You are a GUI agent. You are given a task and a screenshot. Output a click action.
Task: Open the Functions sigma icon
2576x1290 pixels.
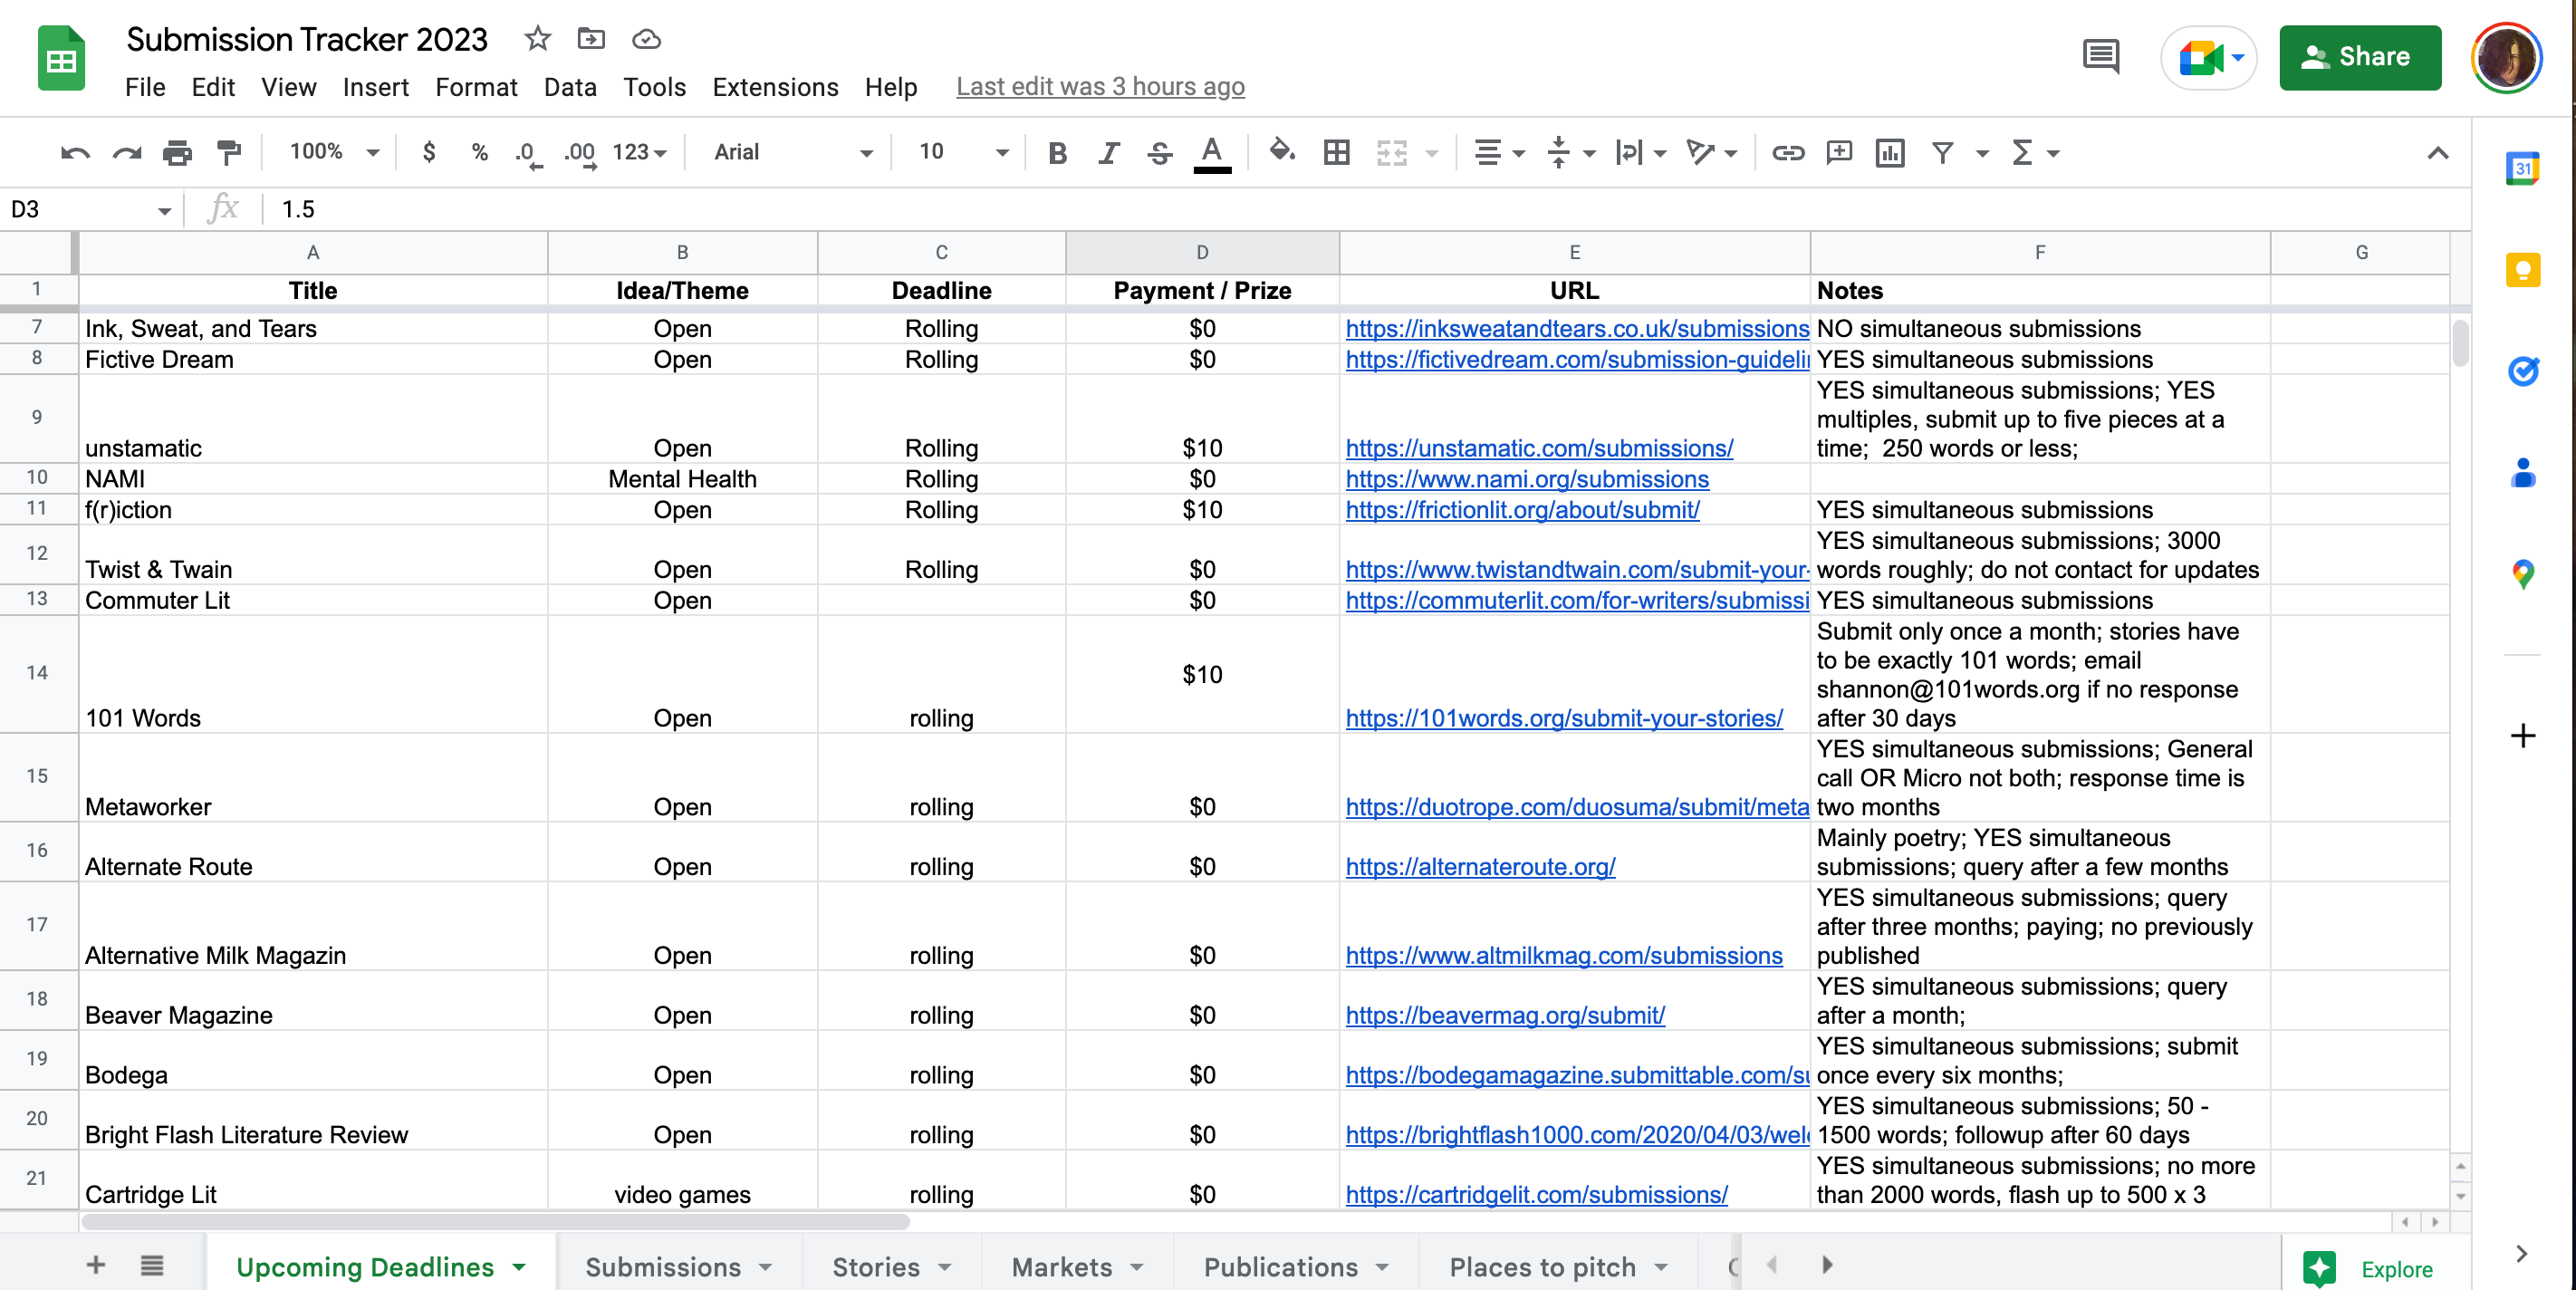(x=2022, y=153)
